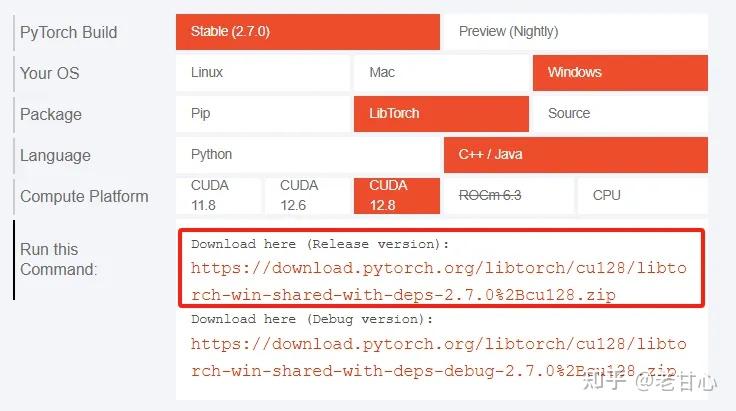Select the Windows OS option

(x=620, y=73)
